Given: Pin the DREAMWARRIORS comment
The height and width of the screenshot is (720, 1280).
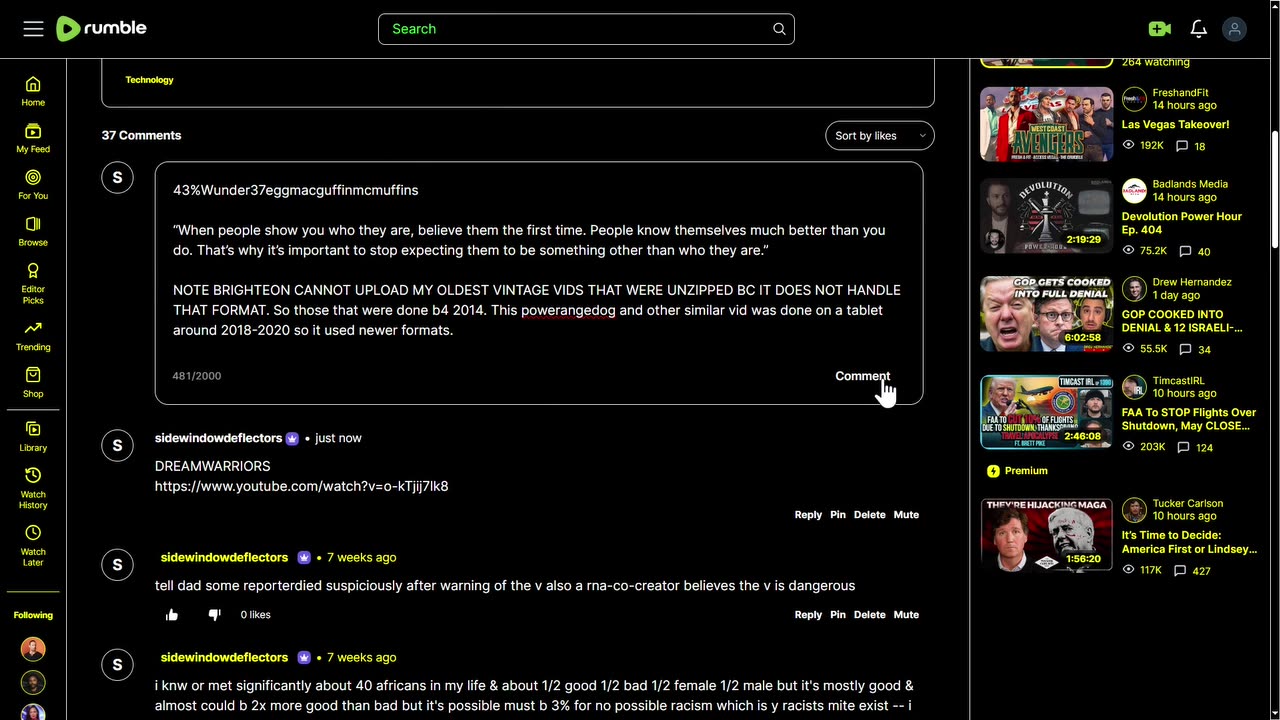Looking at the screenshot, I should [838, 515].
